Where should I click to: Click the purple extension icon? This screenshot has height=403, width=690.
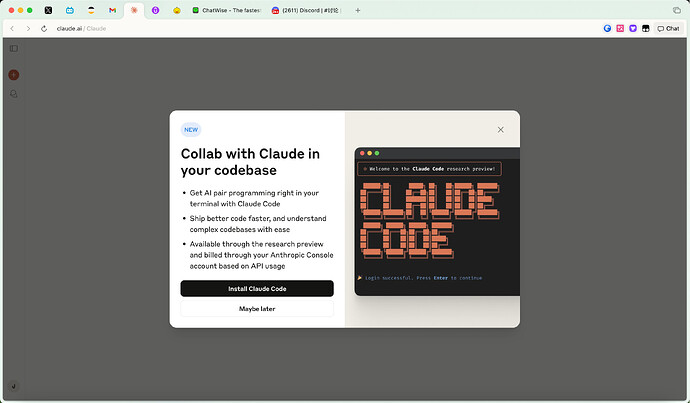click(633, 29)
